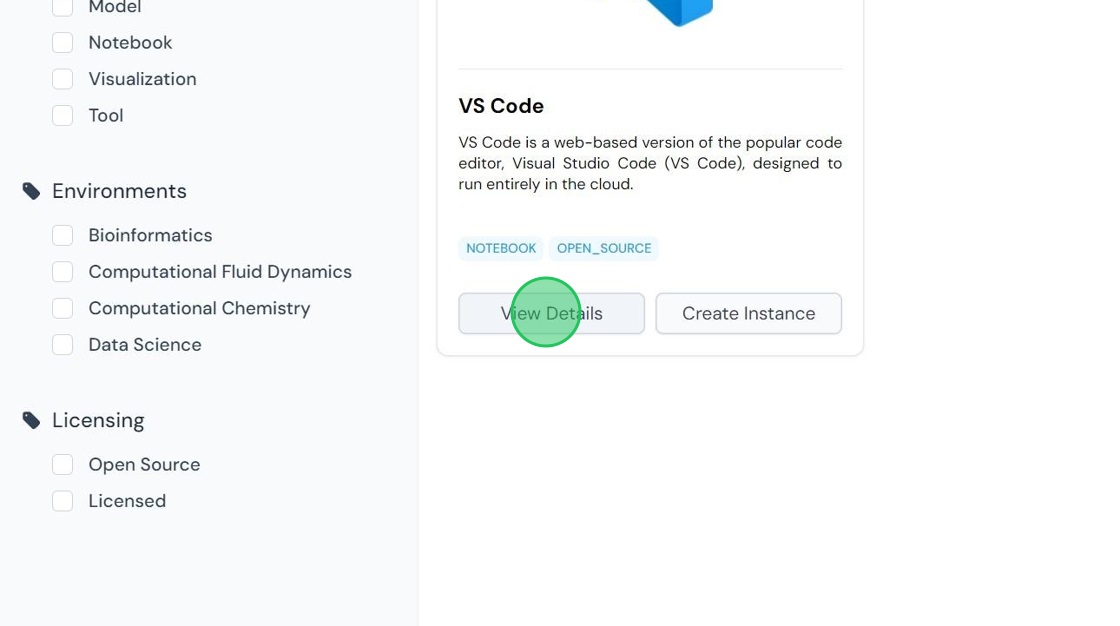Viewport: 1120px width, 626px height.
Task: Check the Bioinformatics environment checkbox
Action: (x=62, y=235)
